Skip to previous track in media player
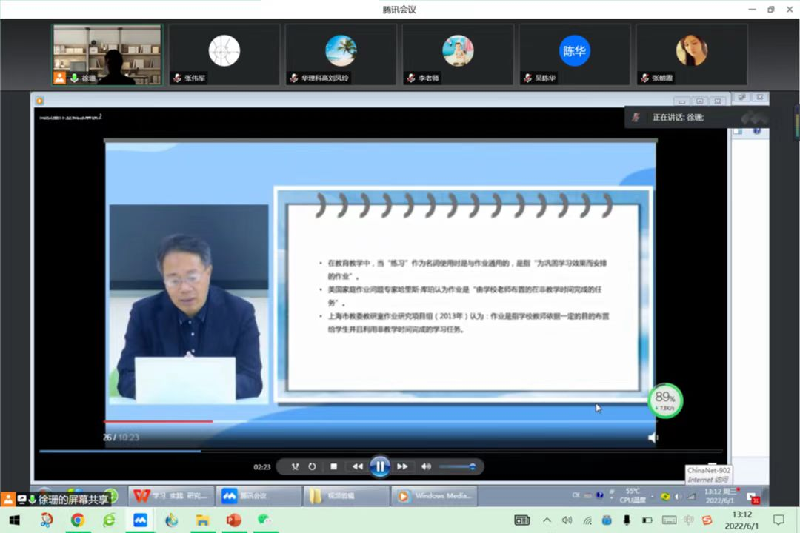This screenshot has width=800, height=533. coord(358,466)
